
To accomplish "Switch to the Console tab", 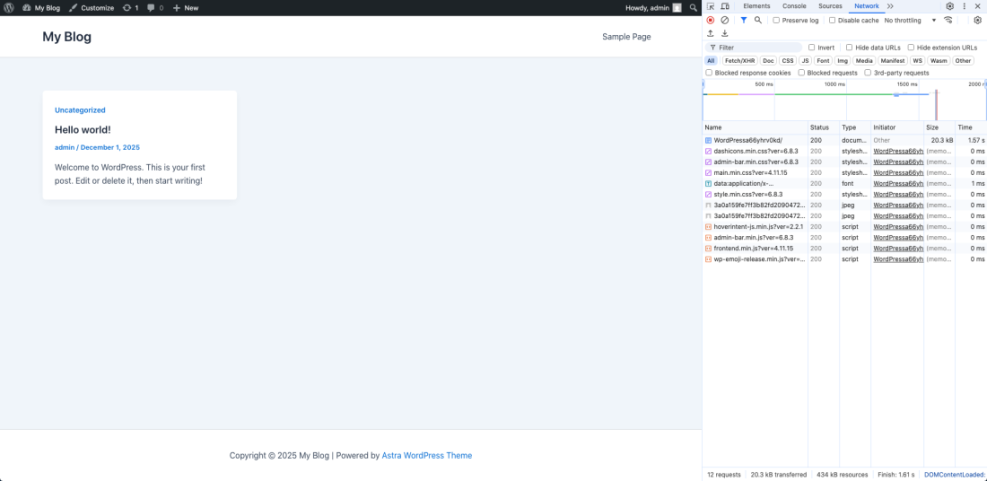I will point(794,6).
